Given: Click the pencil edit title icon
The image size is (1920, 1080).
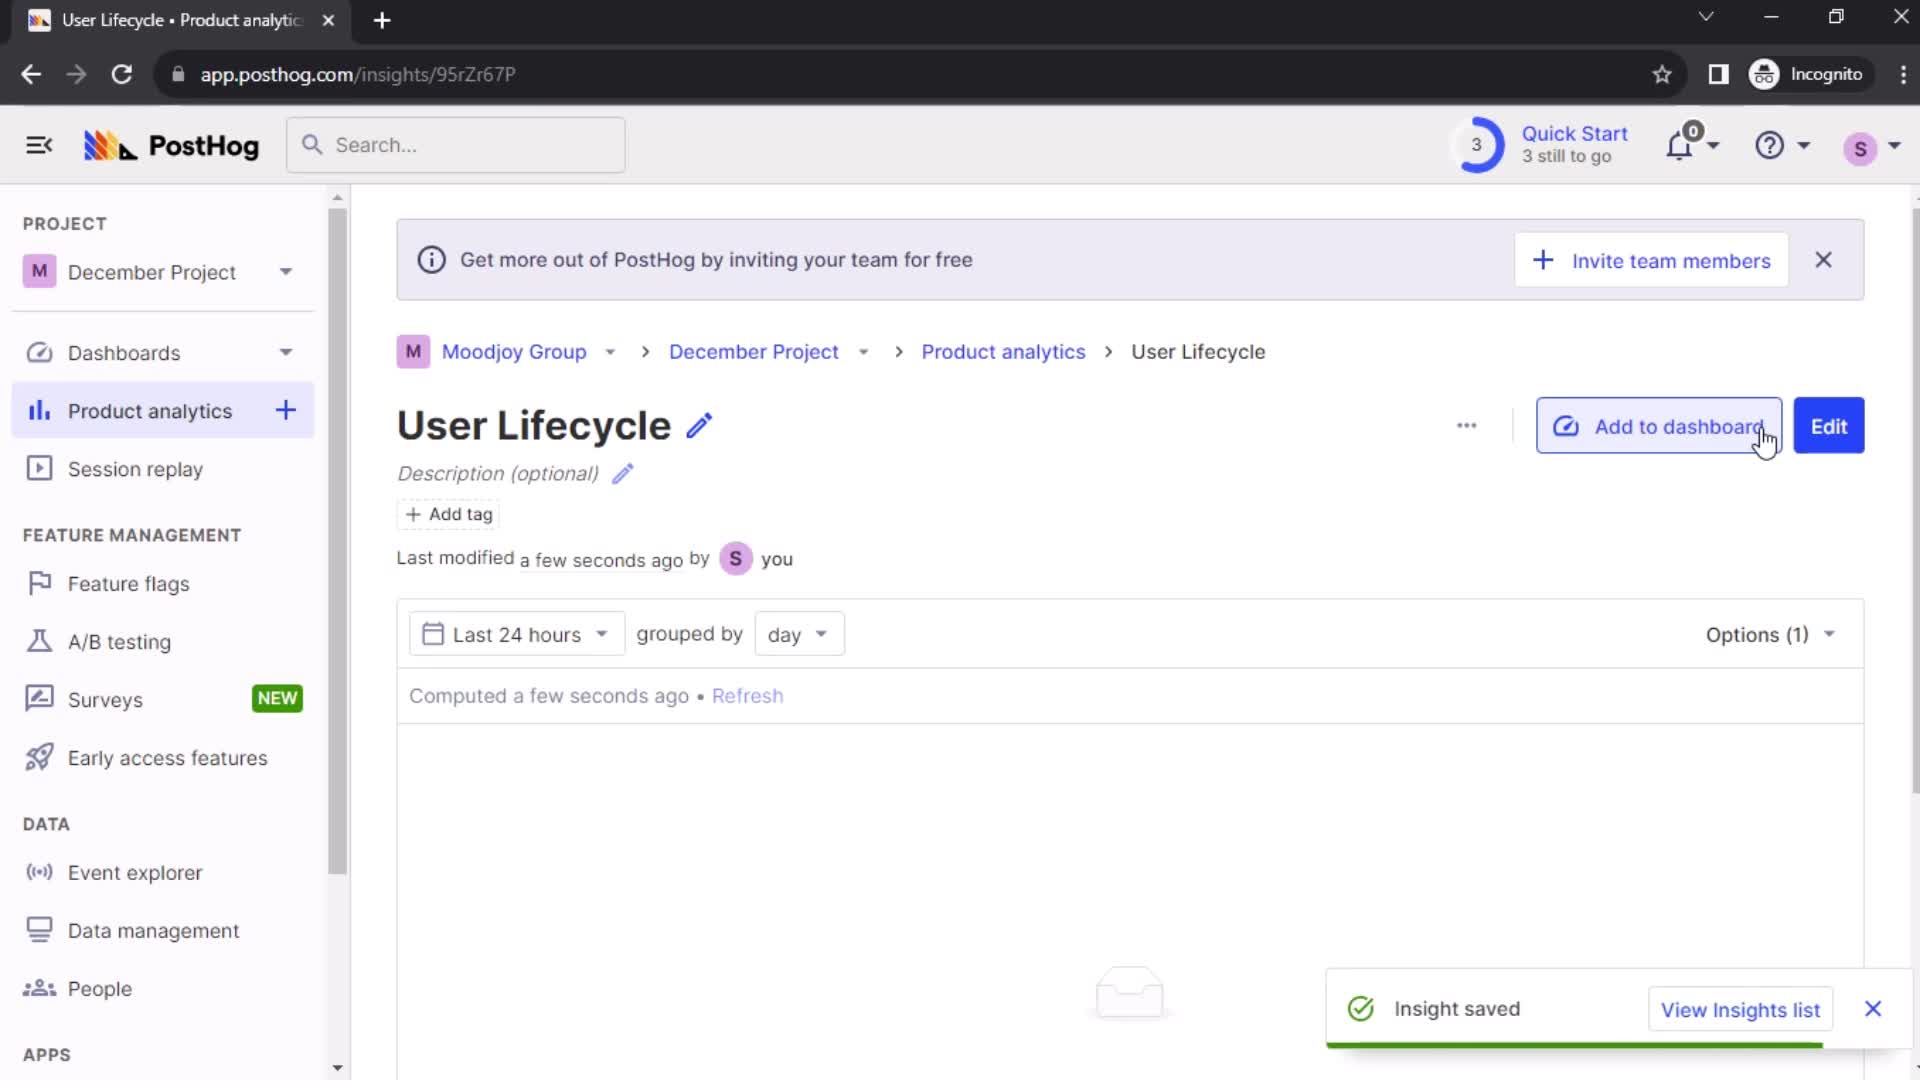Looking at the screenshot, I should coord(699,425).
